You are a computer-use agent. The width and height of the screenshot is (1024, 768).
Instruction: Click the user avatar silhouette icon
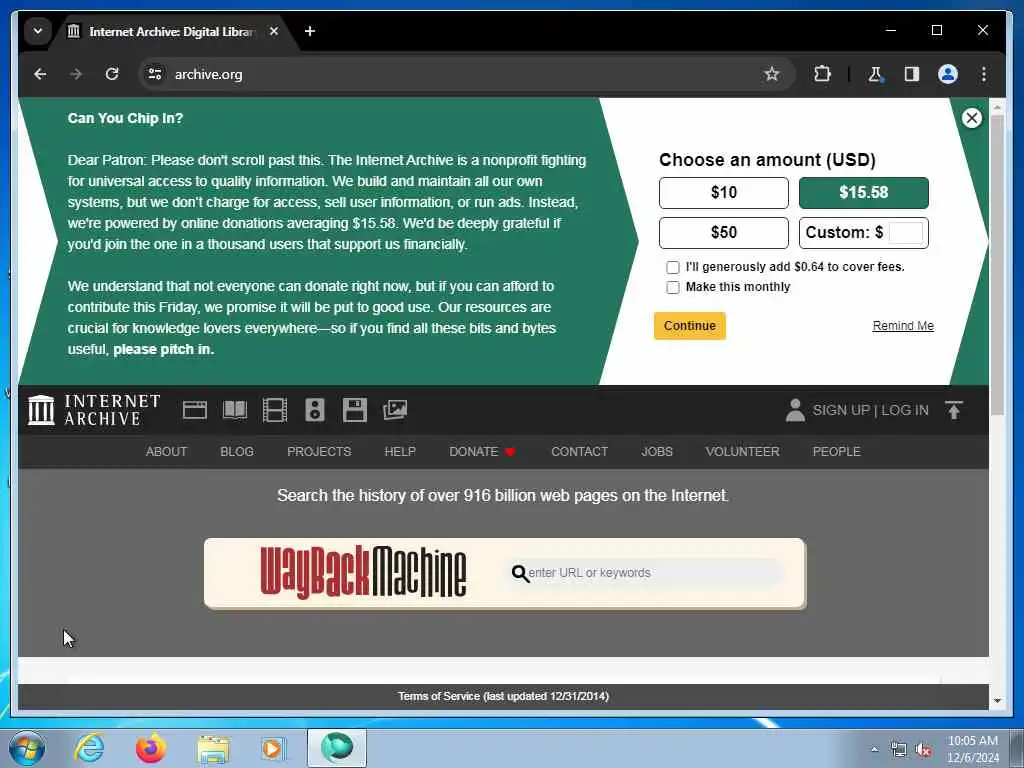795,410
